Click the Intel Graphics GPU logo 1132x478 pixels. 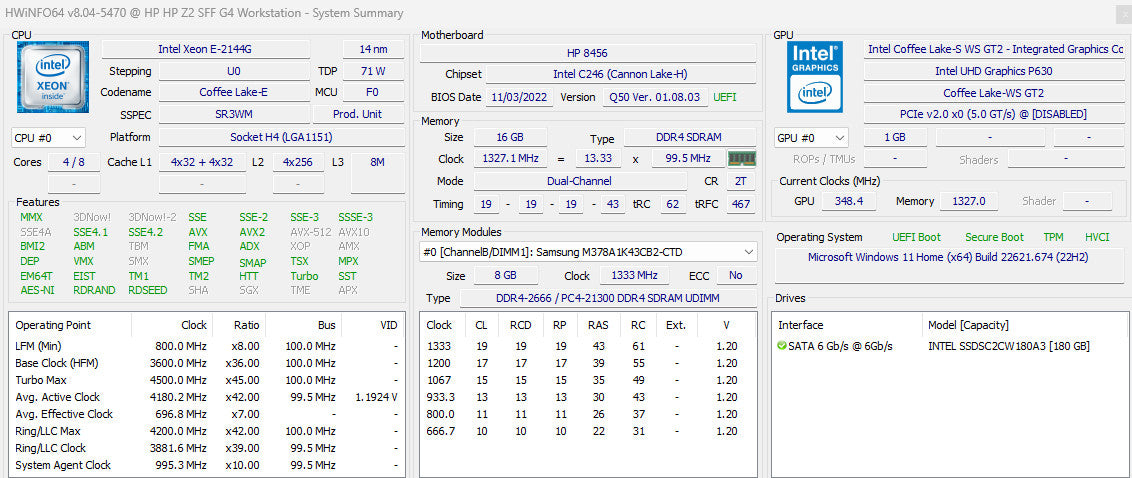tap(814, 77)
